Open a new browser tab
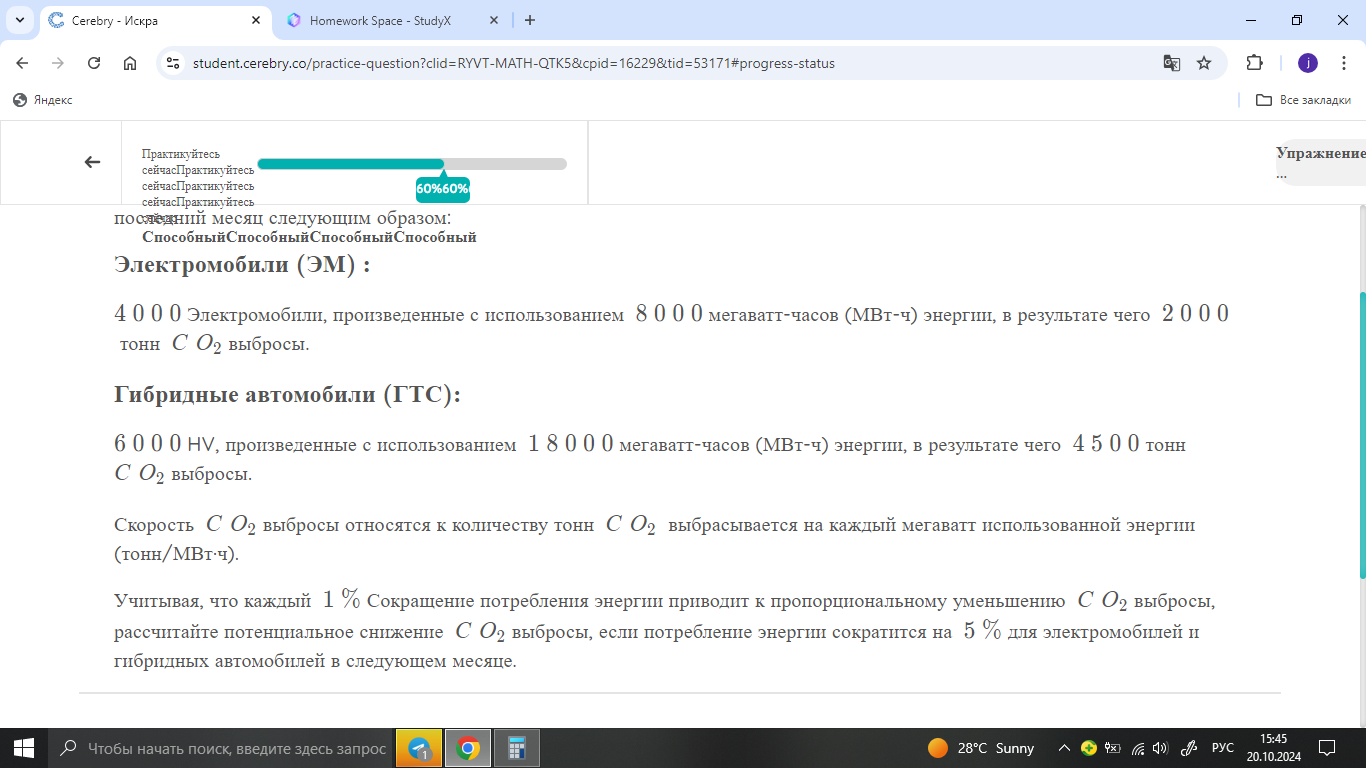Viewport: 1366px width, 768px height. click(530, 20)
